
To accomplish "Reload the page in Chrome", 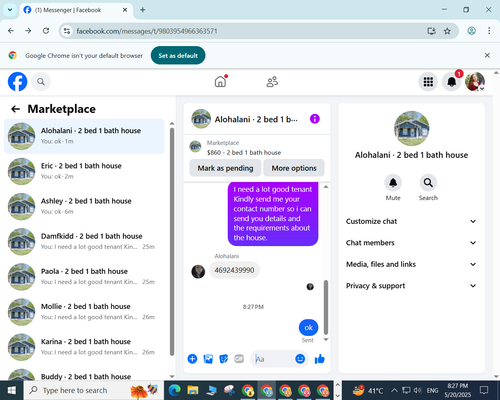I will tap(46, 31).
